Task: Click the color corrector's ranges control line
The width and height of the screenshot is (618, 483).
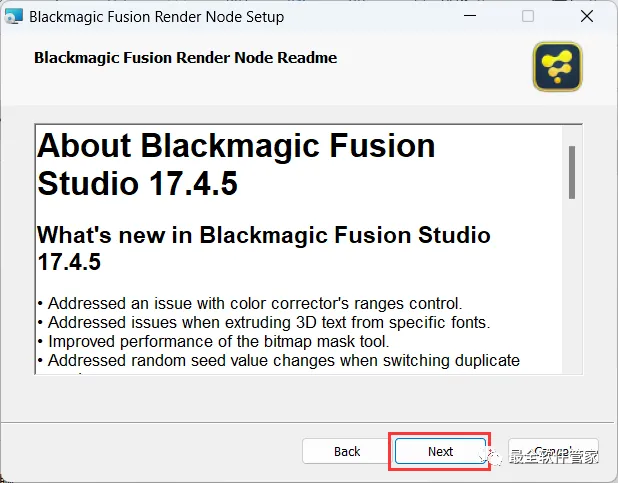Action: coord(250,304)
